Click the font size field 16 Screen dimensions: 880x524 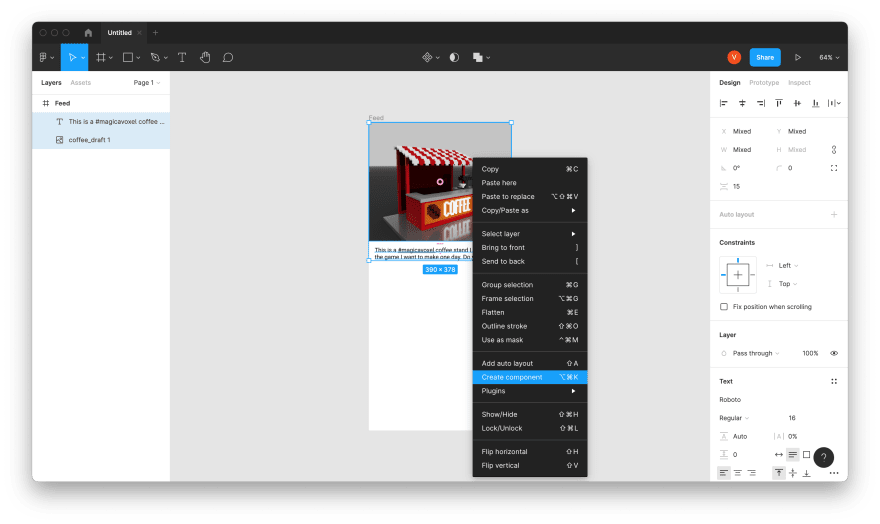coord(792,418)
